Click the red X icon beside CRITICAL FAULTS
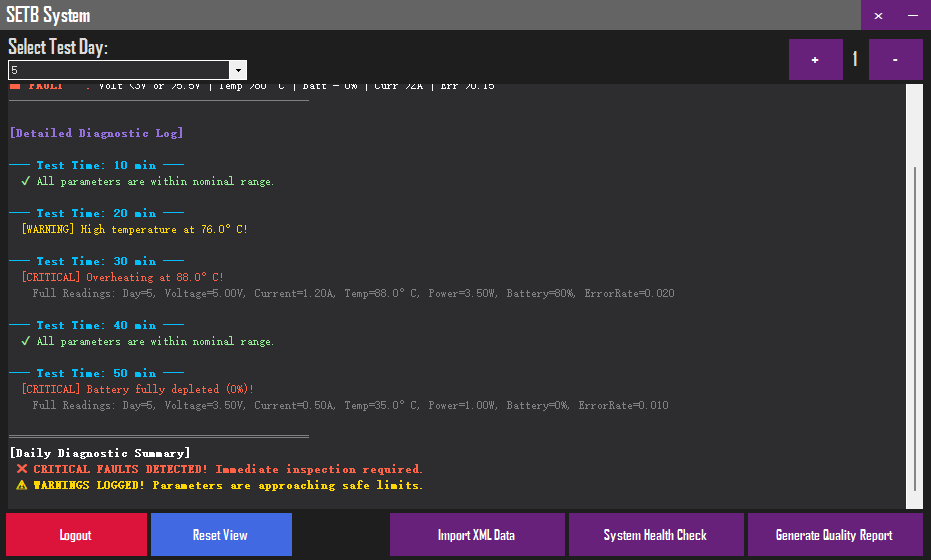Image resolution: width=931 pixels, height=560 pixels. tap(22, 469)
